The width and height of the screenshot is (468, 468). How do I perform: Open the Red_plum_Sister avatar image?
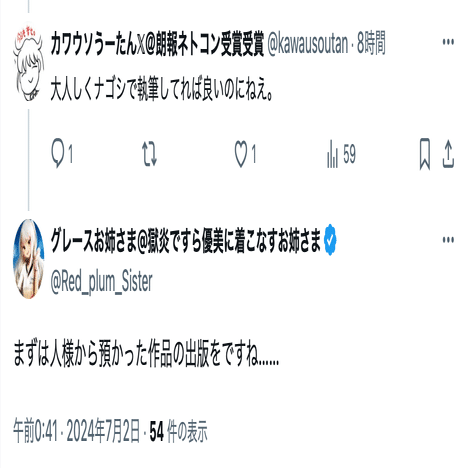(x=29, y=259)
